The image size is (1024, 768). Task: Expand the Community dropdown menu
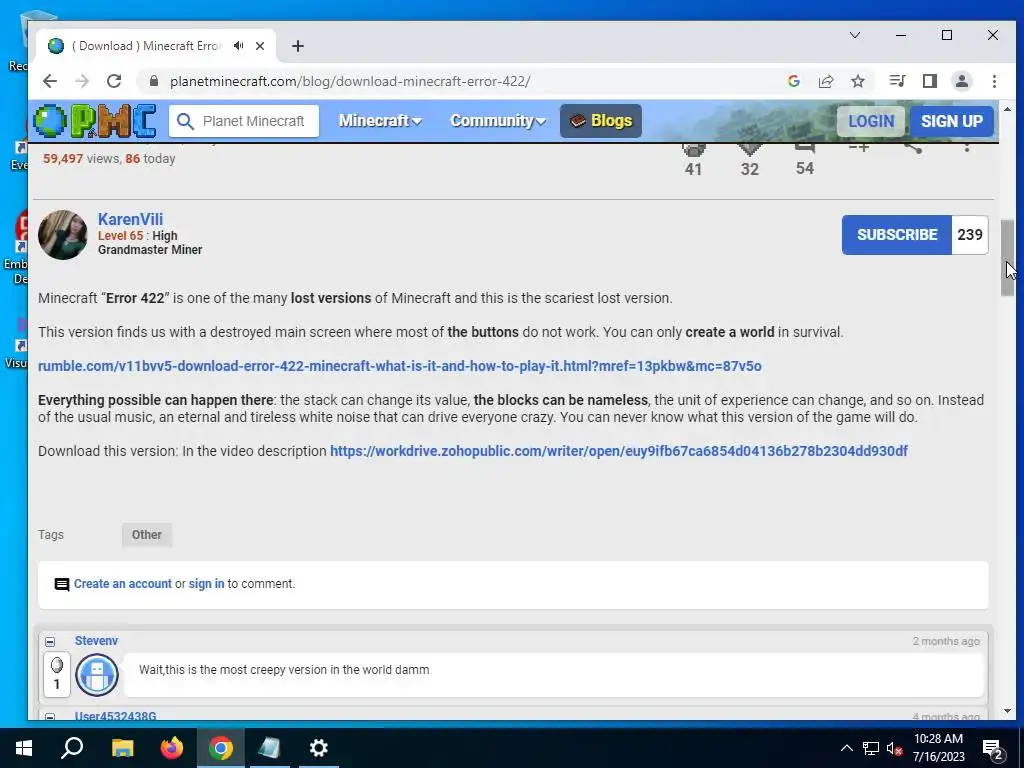point(498,121)
